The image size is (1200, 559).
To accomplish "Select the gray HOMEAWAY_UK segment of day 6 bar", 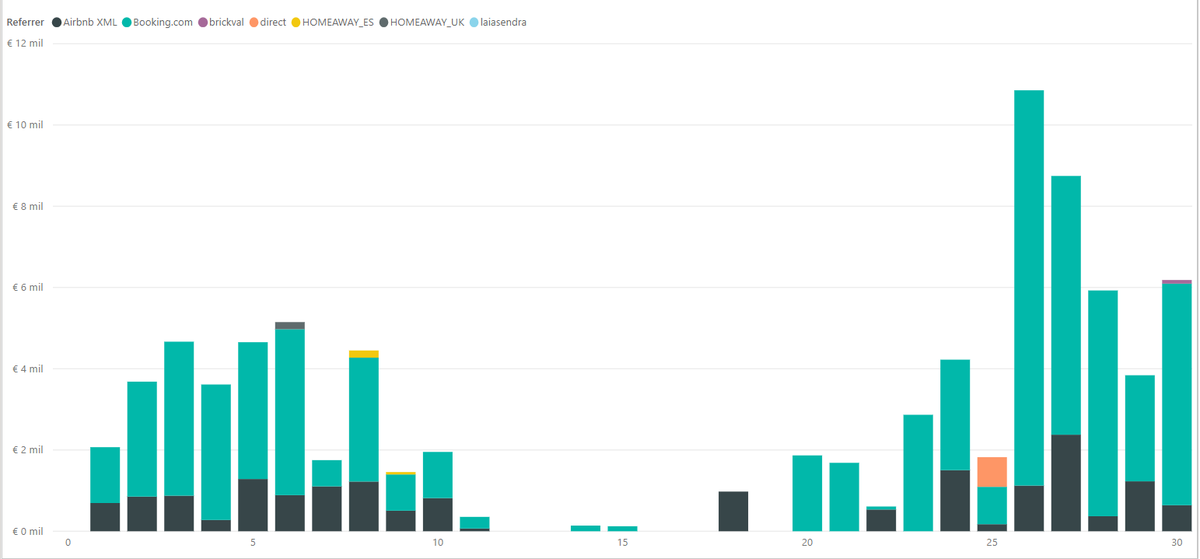I will [289, 325].
